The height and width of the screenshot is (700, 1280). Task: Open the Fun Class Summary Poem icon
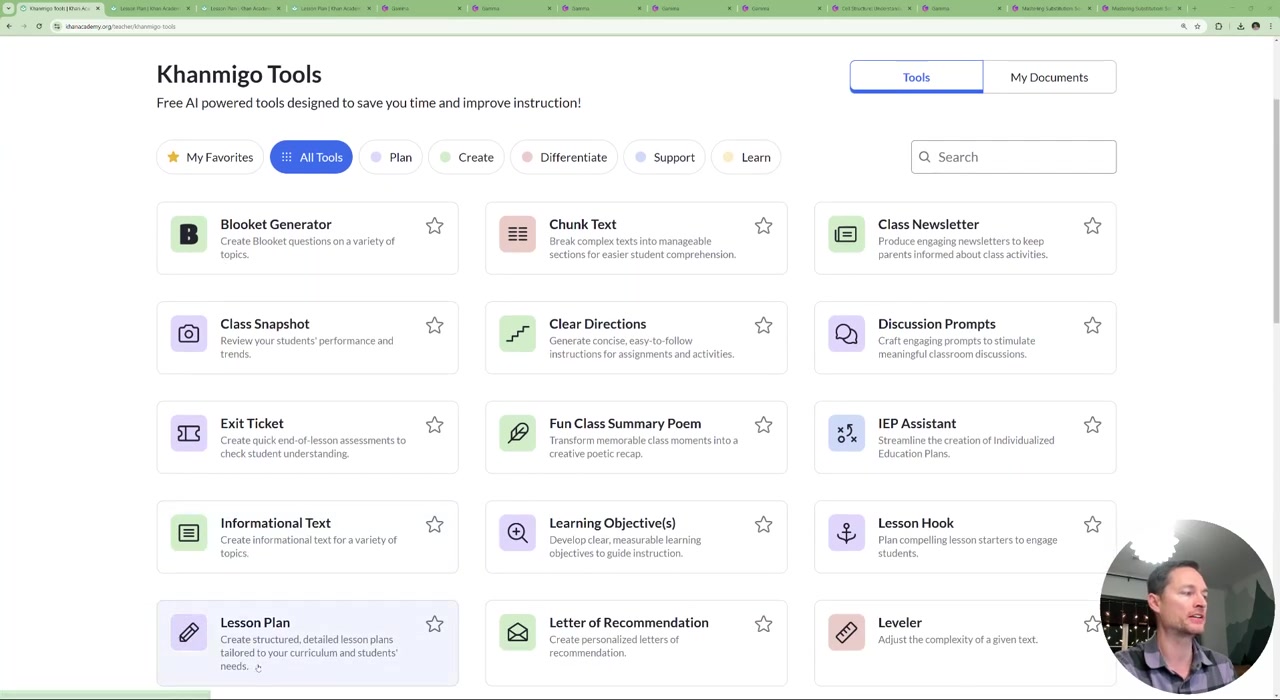(x=518, y=433)
